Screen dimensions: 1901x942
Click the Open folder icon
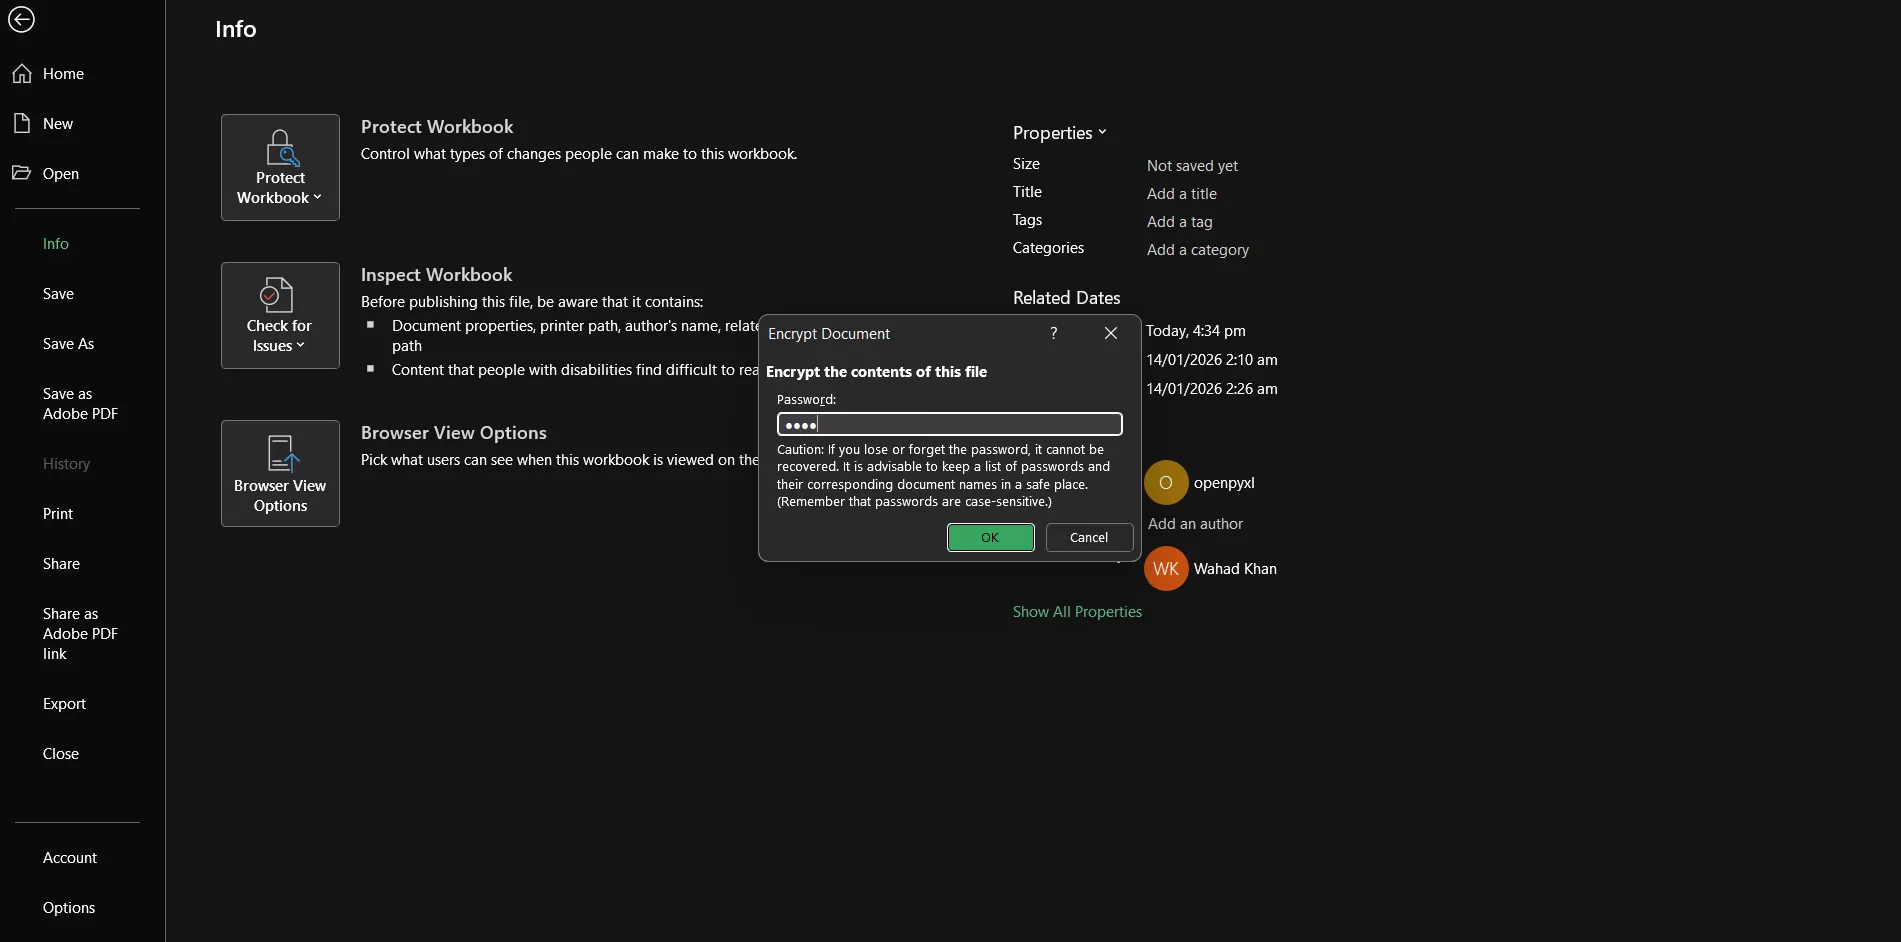point(21,172)
